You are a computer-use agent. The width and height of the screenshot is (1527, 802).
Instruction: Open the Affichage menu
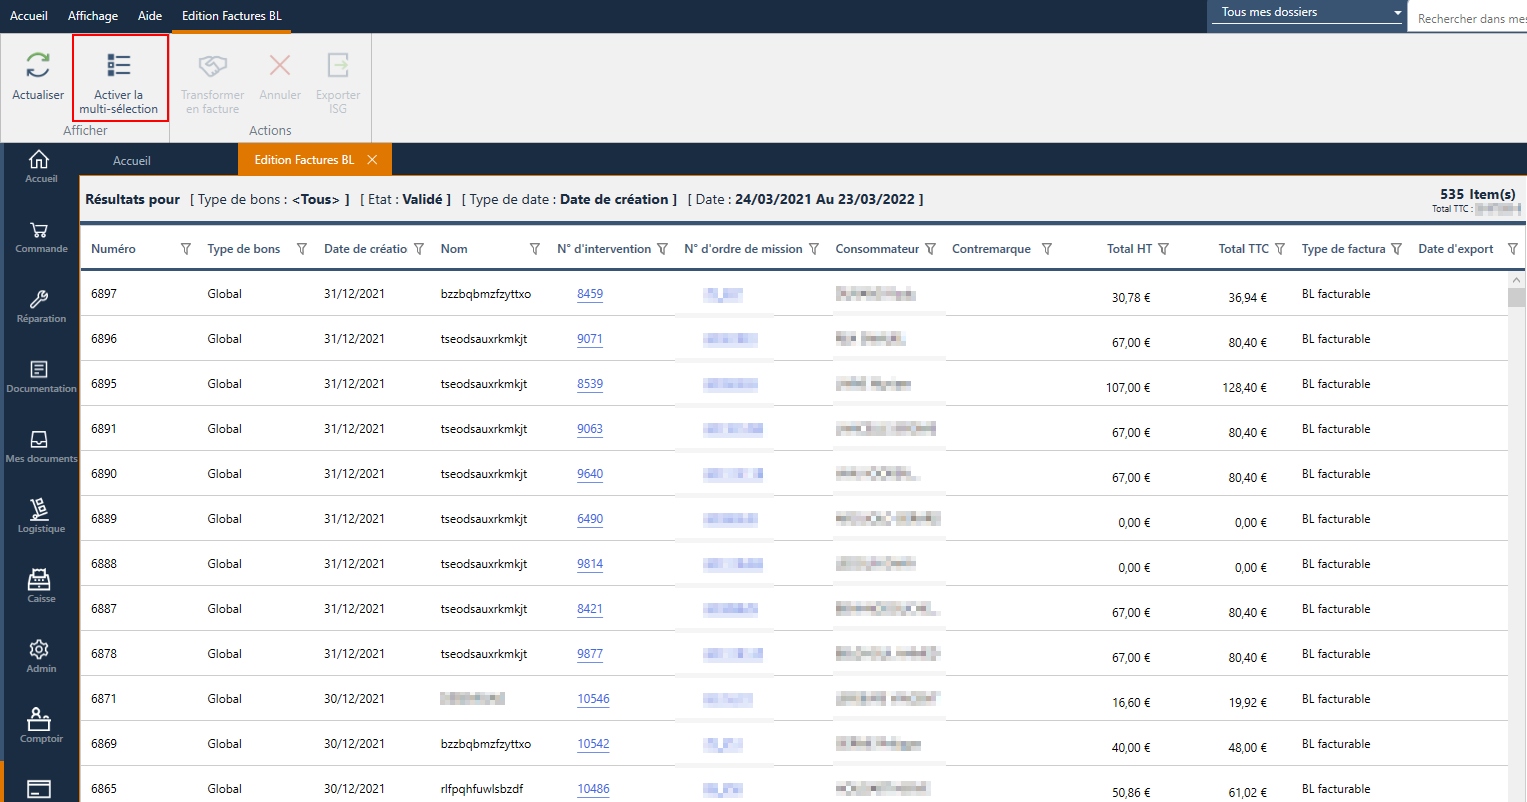click(x=93, y=15)
